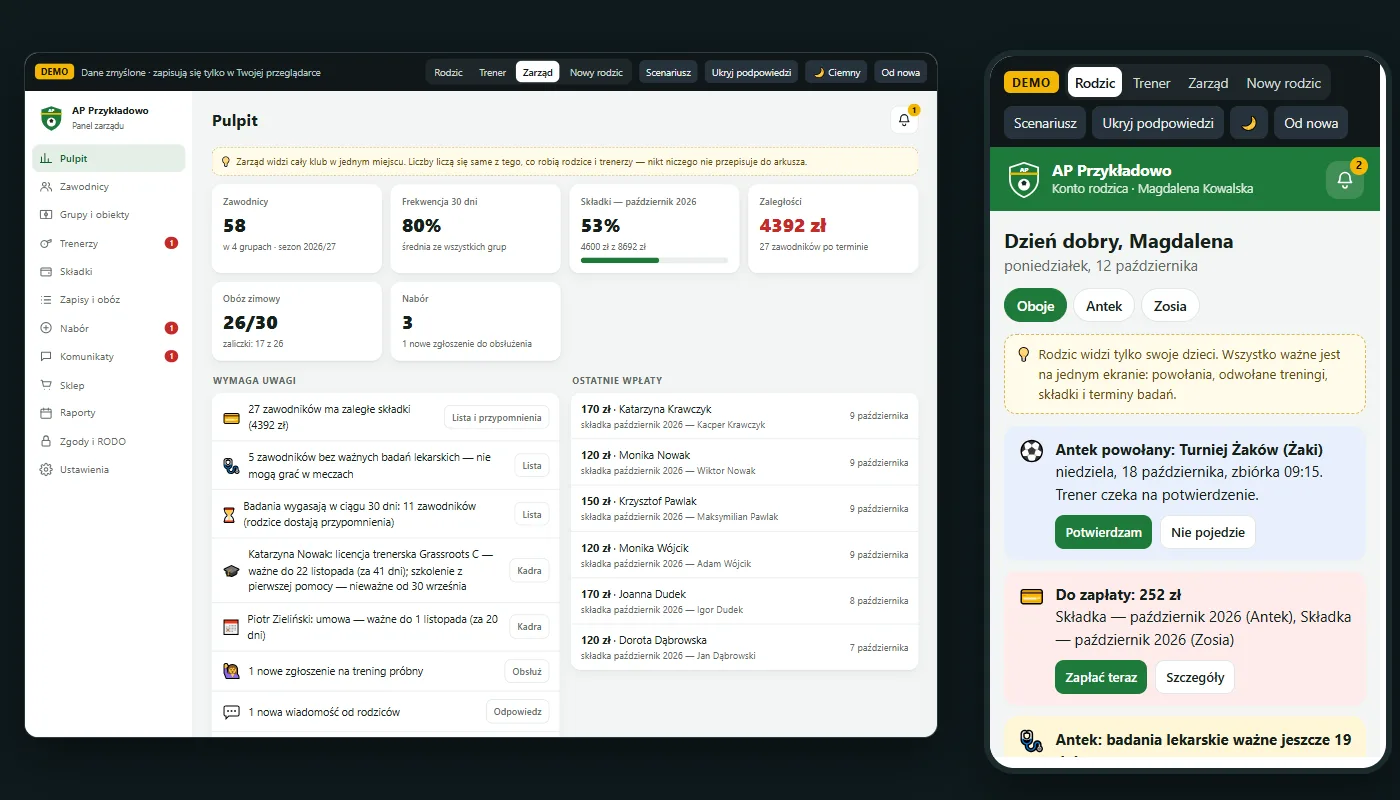
Task: Click AP Przykładowo club crest in desktop sidebar
Action: (x=51, y=118)
